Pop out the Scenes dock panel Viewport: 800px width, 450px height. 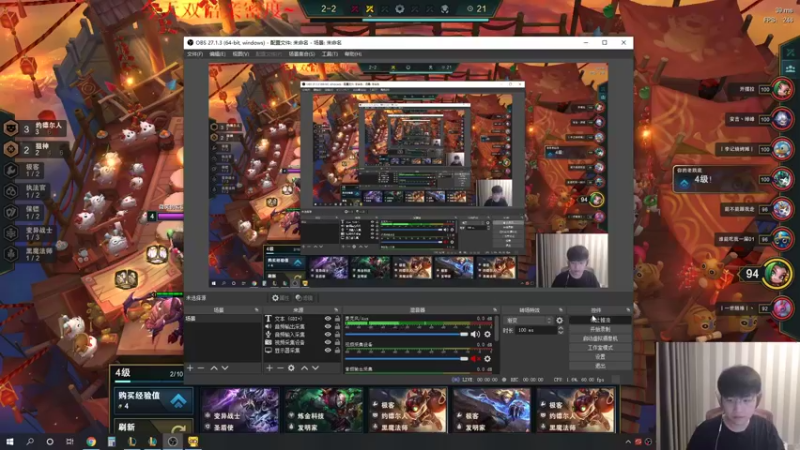point(257,310)
